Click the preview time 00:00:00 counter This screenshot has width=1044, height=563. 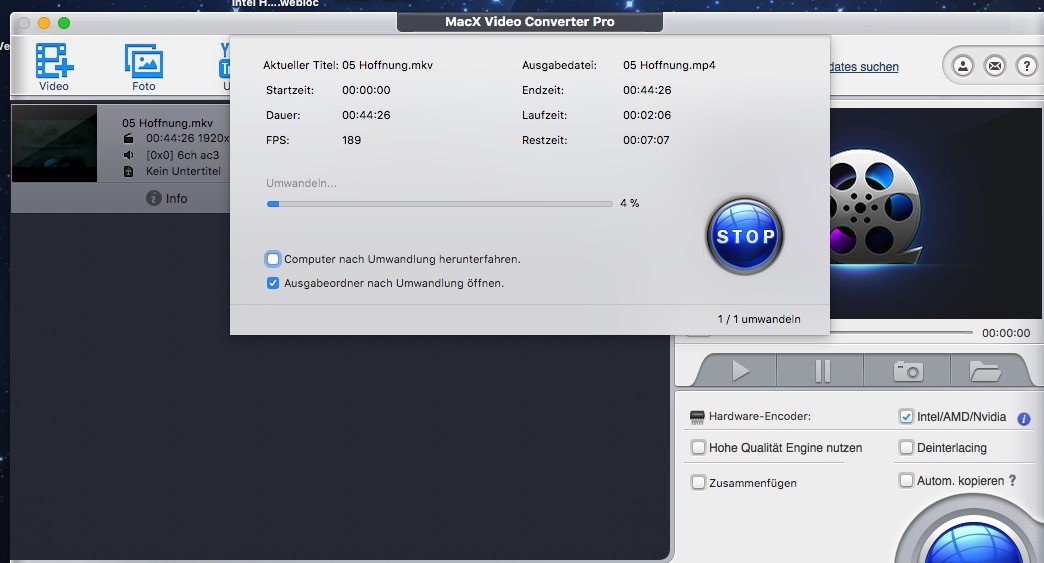pyautogui.click(x=1006, y=333)
